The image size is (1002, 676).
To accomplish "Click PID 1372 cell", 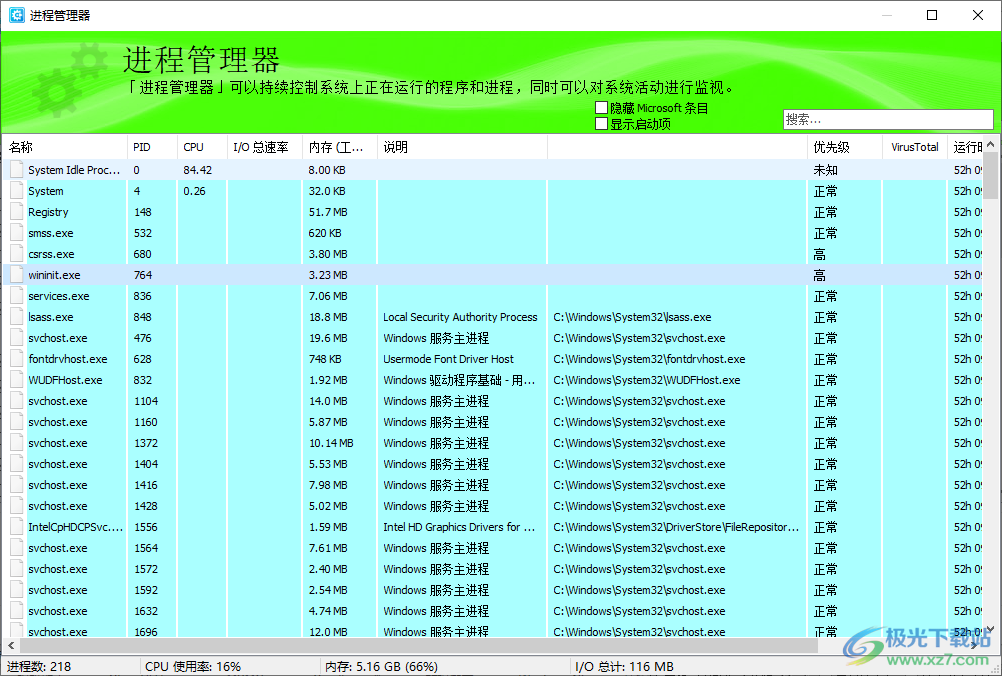I will click(x=146, y=443).
